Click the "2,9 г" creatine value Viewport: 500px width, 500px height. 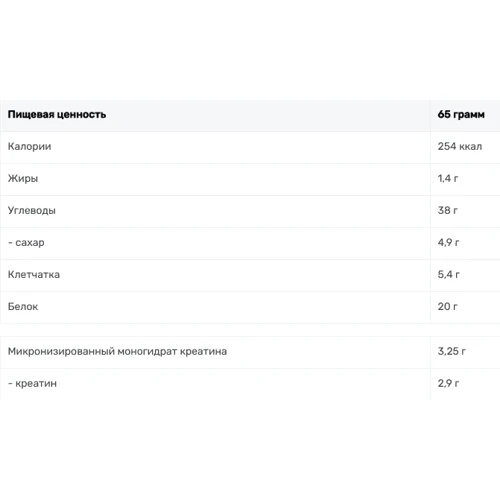pos(448,383)
